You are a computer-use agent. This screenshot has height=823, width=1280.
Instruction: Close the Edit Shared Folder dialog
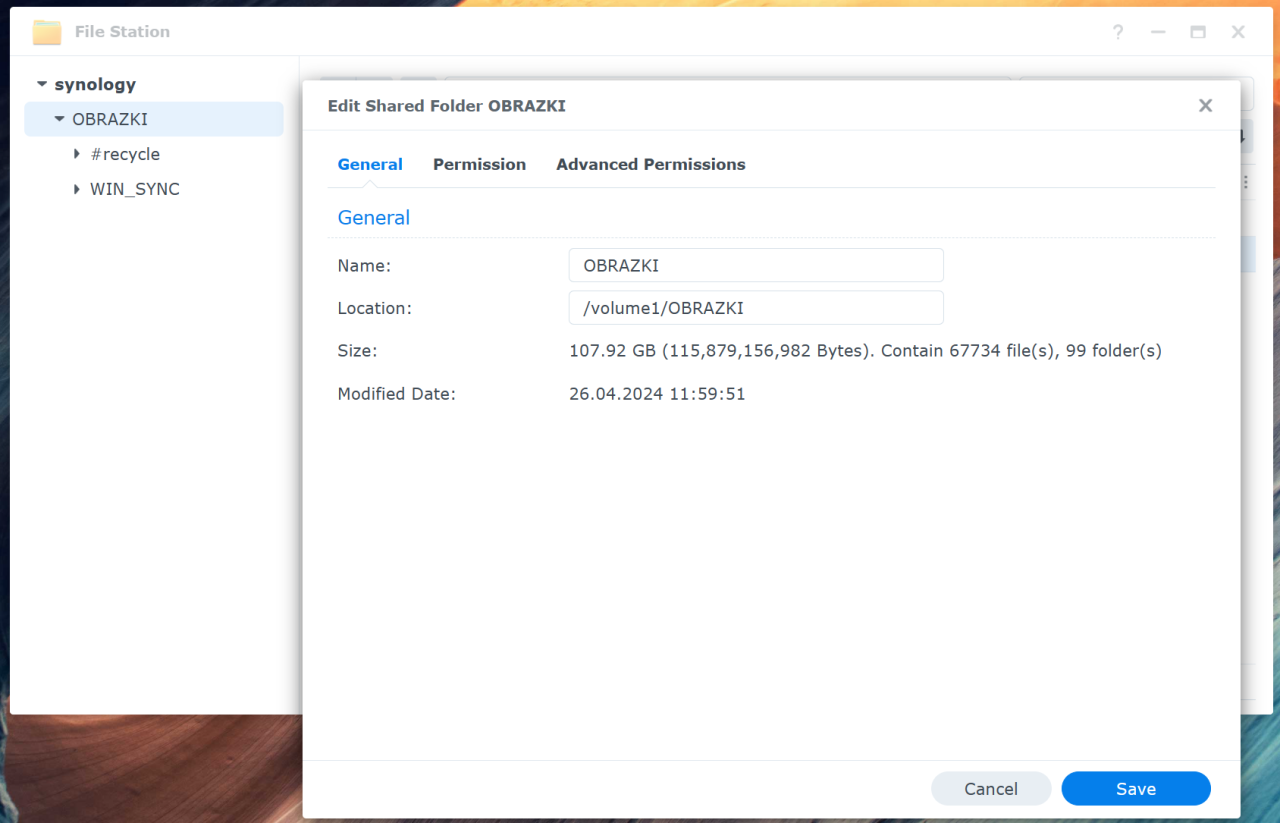[x=1205, y=105]
